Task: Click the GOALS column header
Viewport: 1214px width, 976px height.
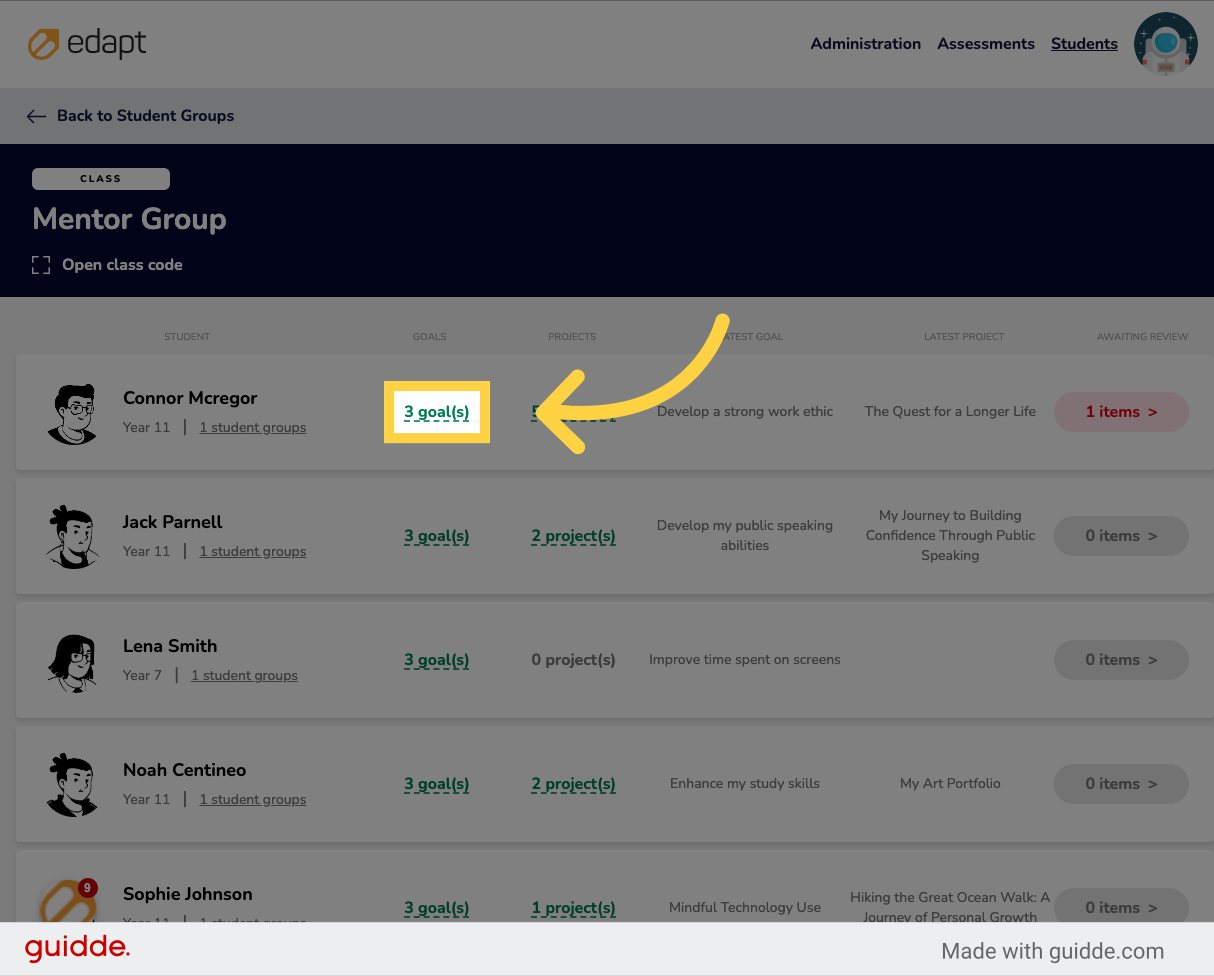Action: (x=430, y=337)
